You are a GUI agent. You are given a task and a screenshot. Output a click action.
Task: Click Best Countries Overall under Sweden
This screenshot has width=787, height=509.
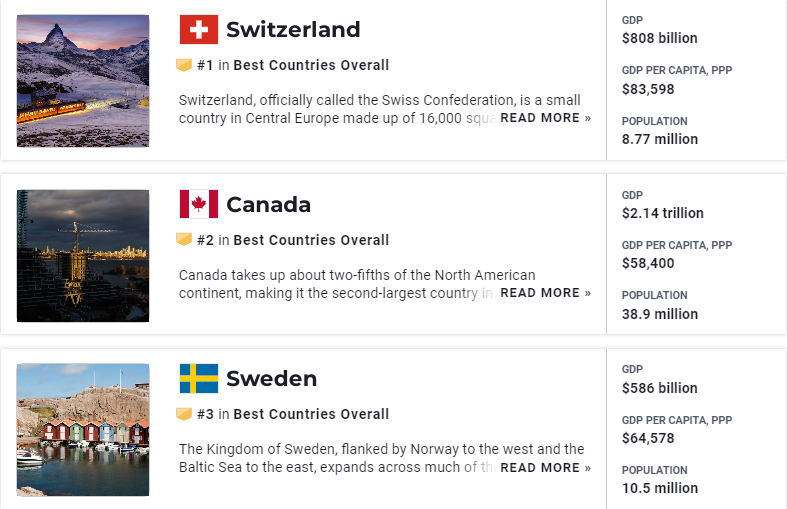[311, 414]
